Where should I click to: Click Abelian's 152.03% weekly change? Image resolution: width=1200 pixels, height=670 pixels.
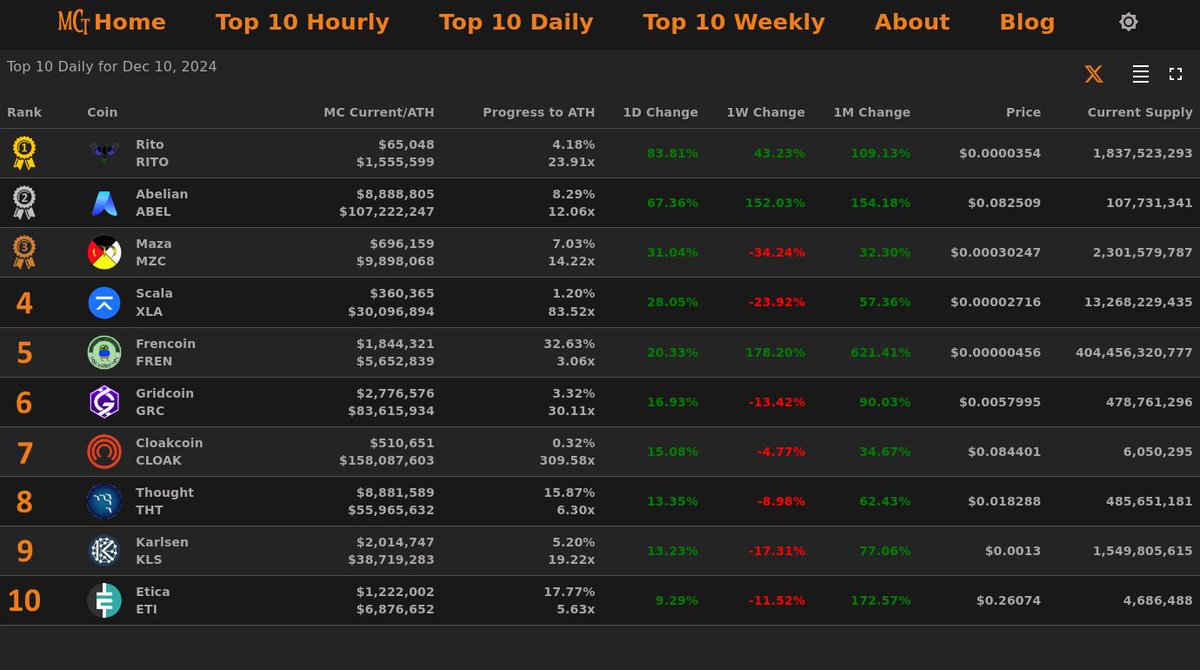pyautogui.click(x=775, y=203)
